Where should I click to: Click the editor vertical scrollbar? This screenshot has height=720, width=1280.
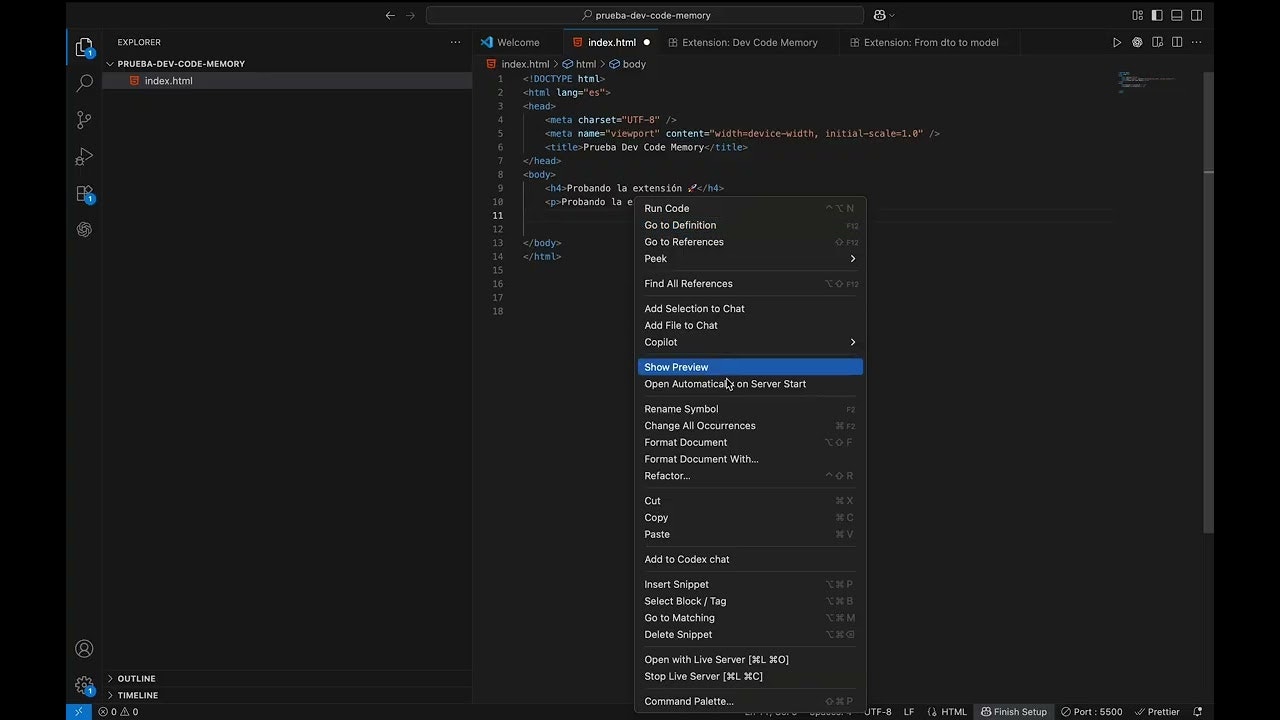(1209, 300)
